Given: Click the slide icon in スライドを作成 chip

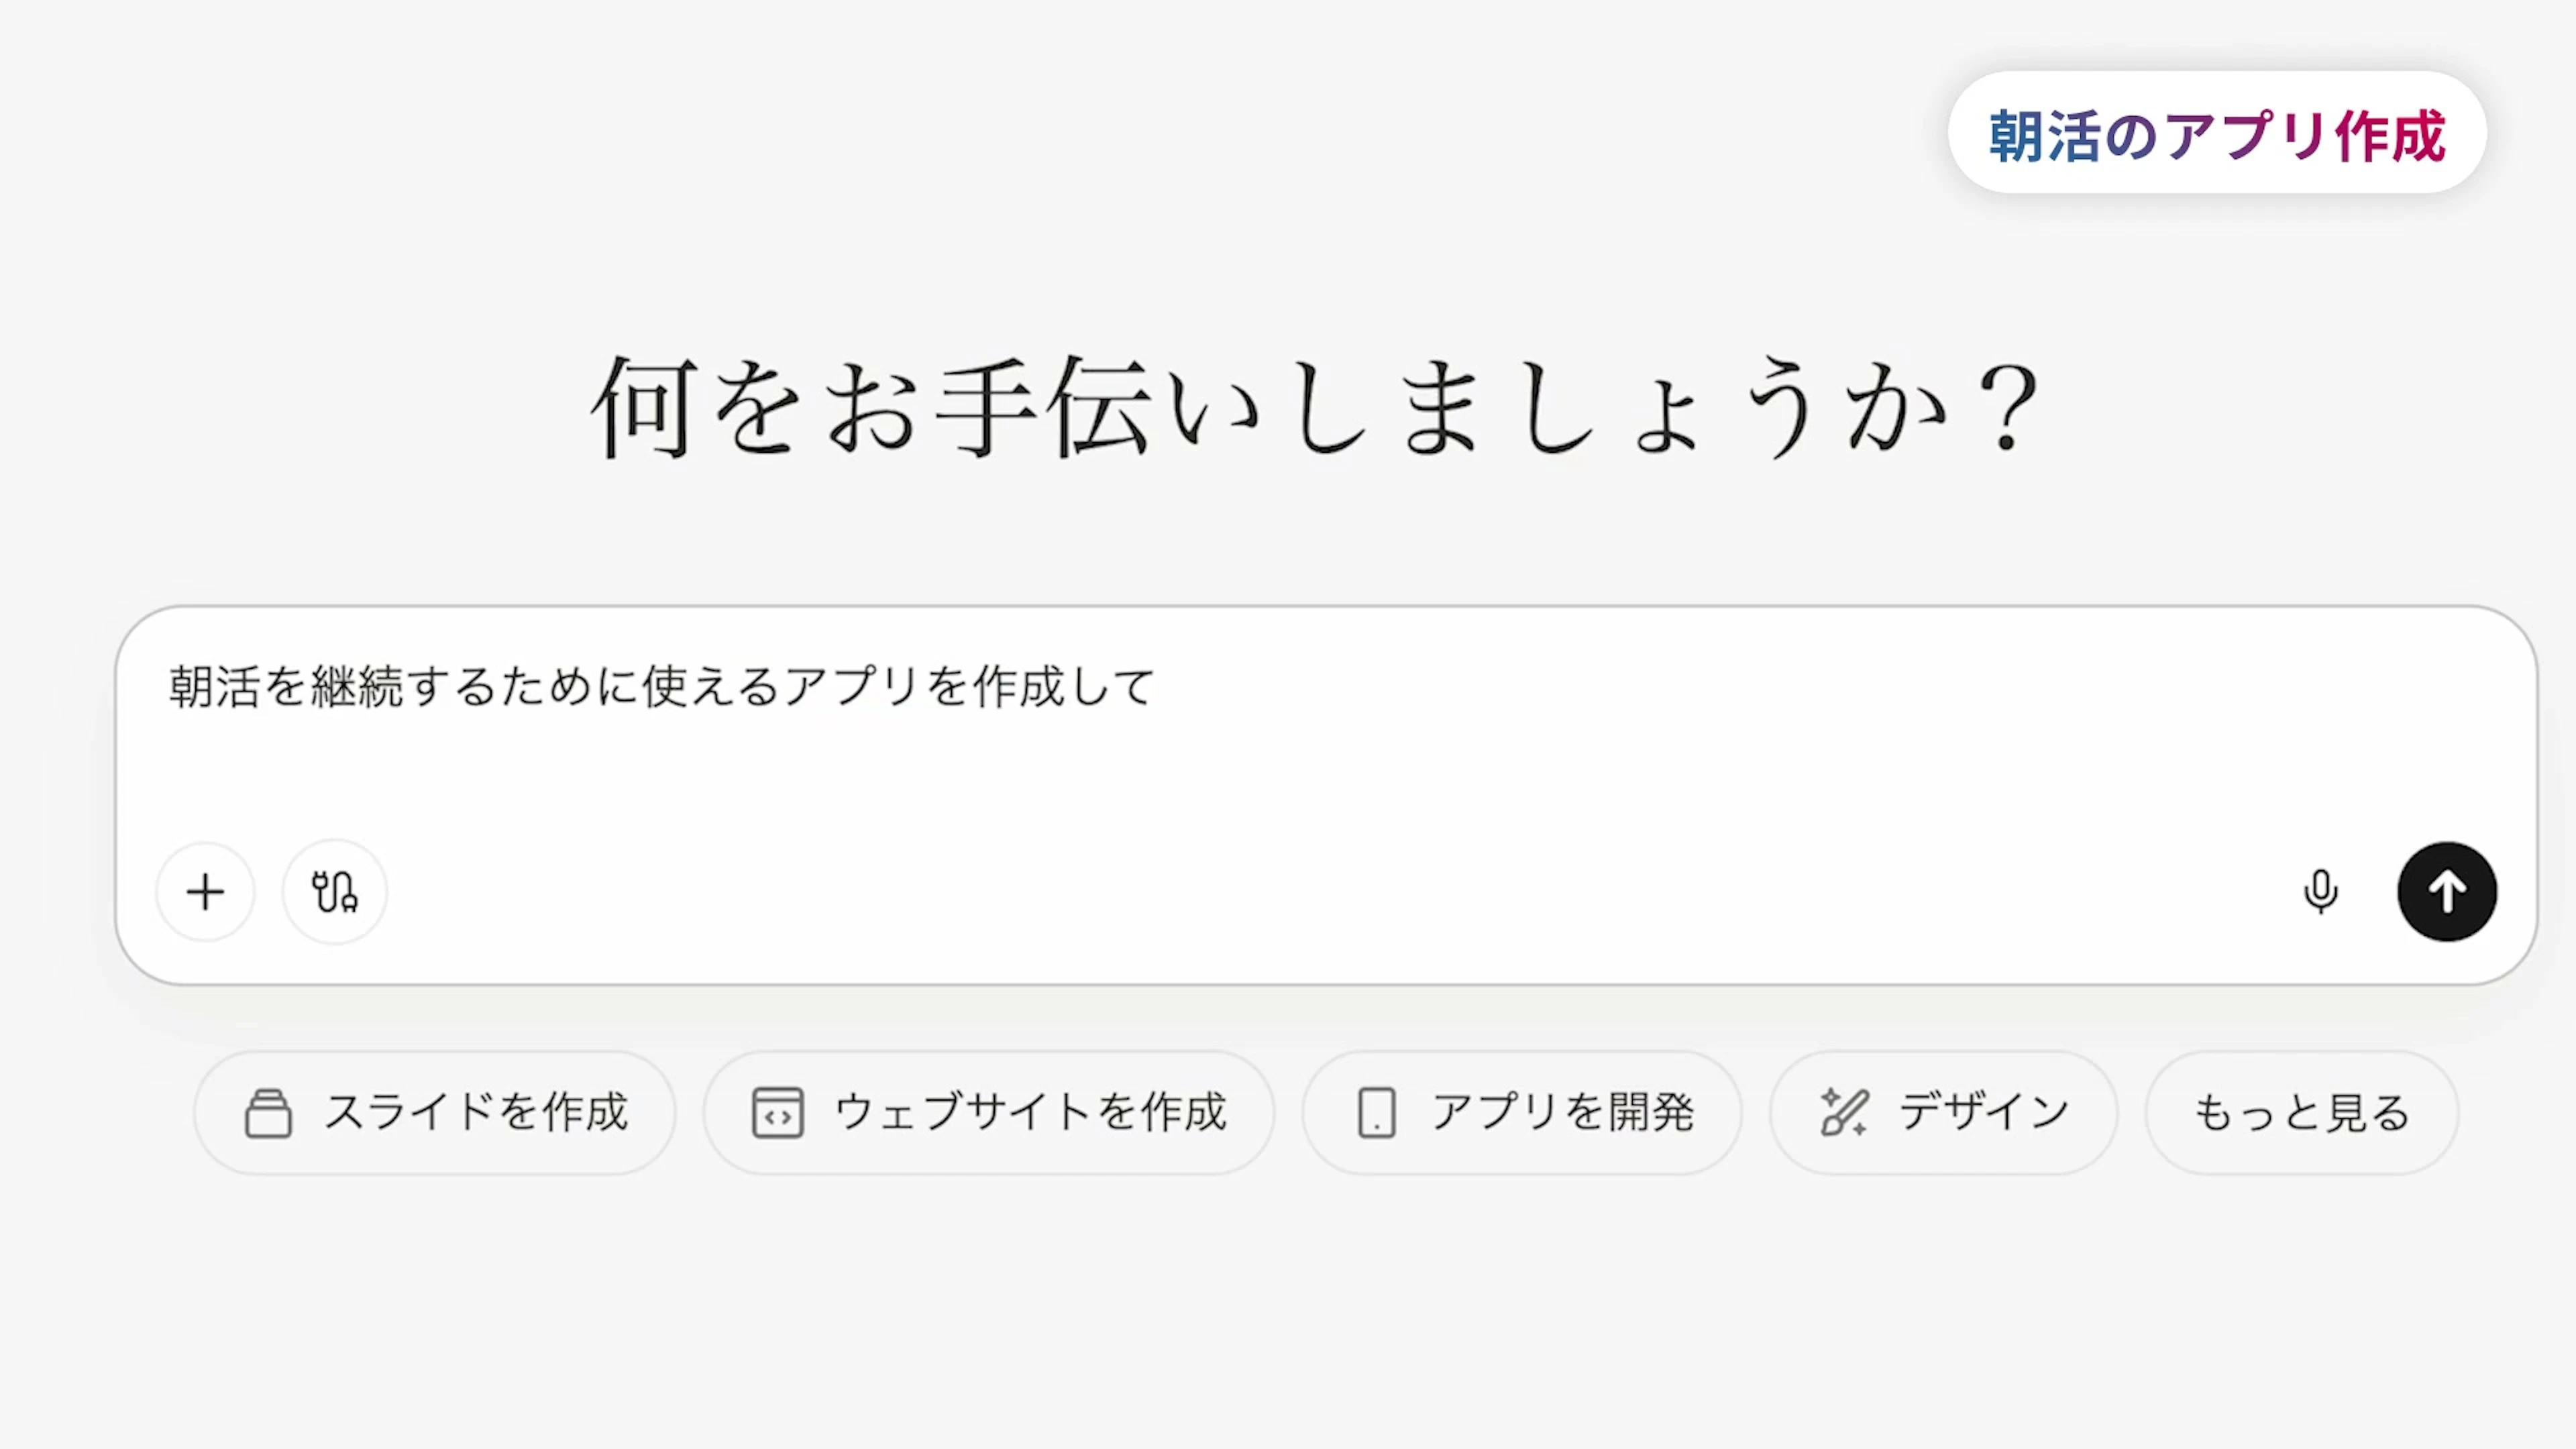Looking at the screenshot, I should coord(268,1113).
